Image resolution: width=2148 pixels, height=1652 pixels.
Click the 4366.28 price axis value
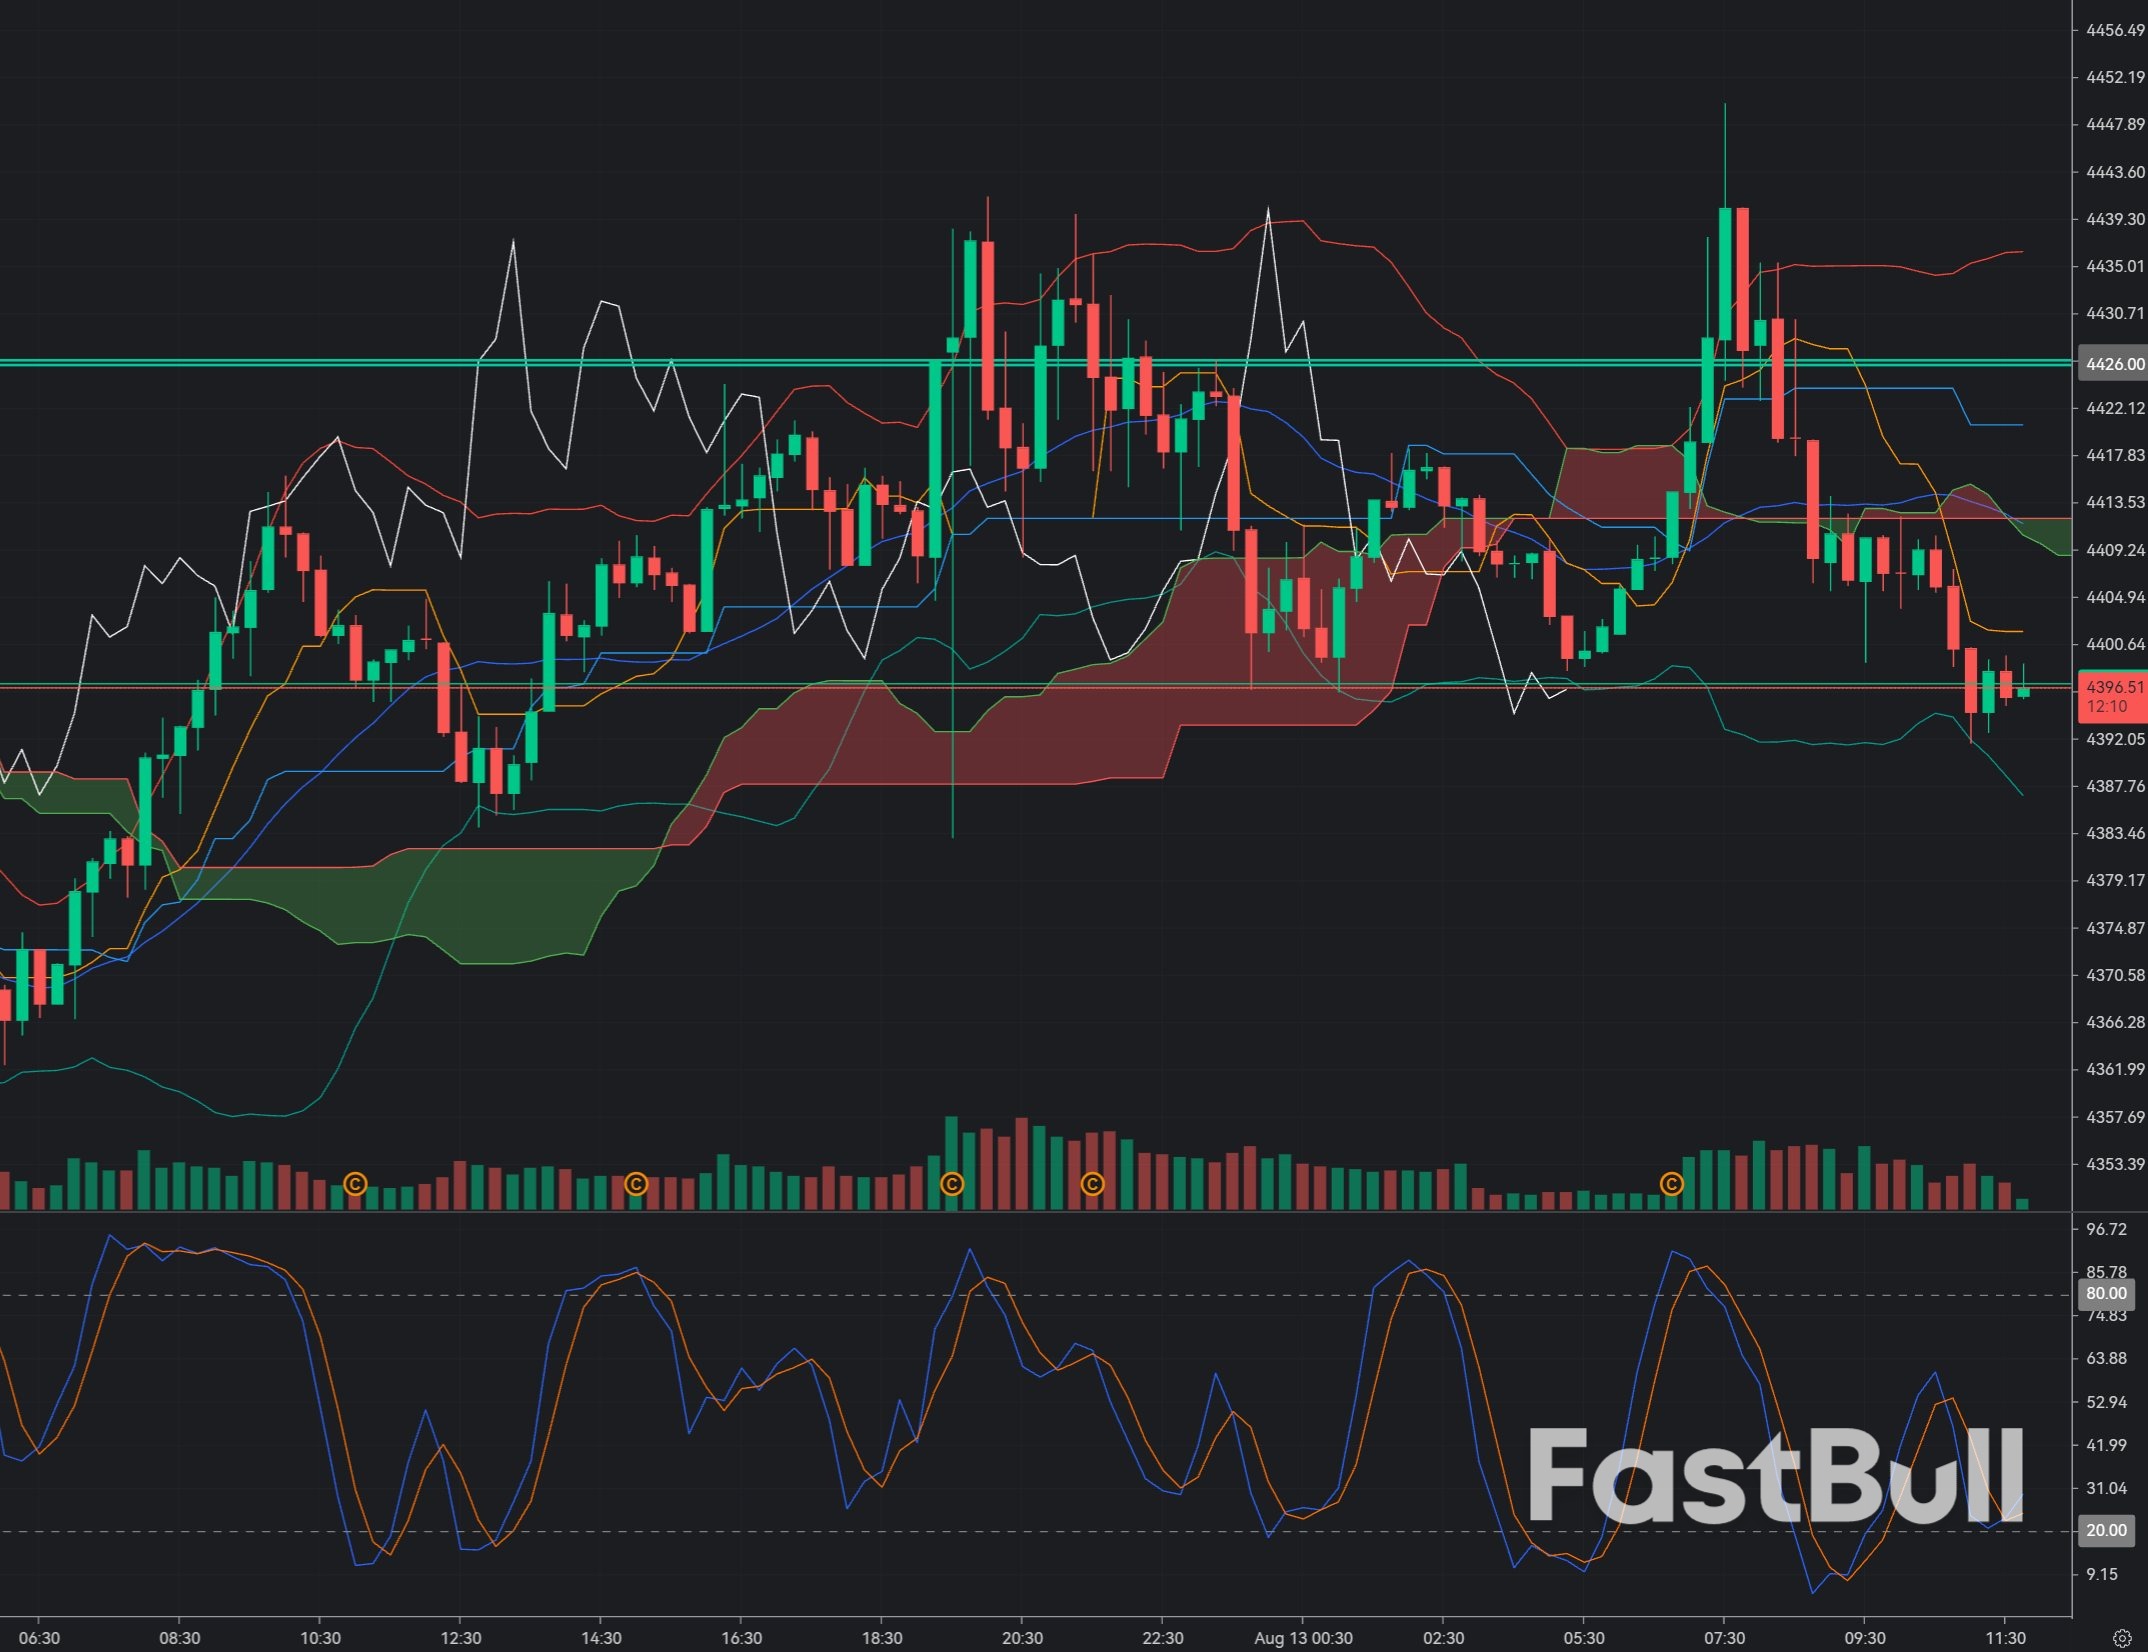coord(2115,1022)
